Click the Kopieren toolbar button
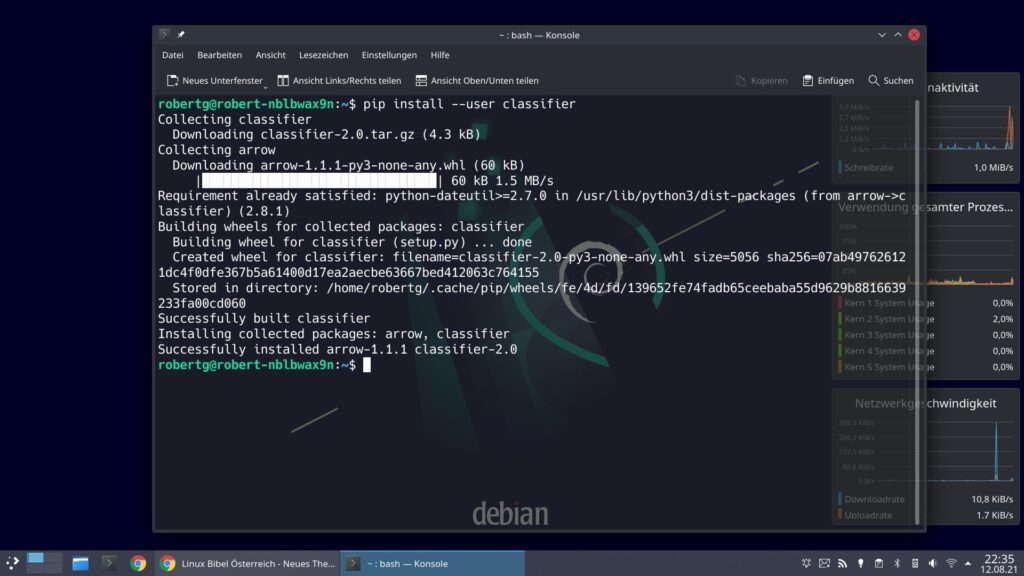Screen dimensions: 1024x576 pyautogui.click(x=761, y=80)
